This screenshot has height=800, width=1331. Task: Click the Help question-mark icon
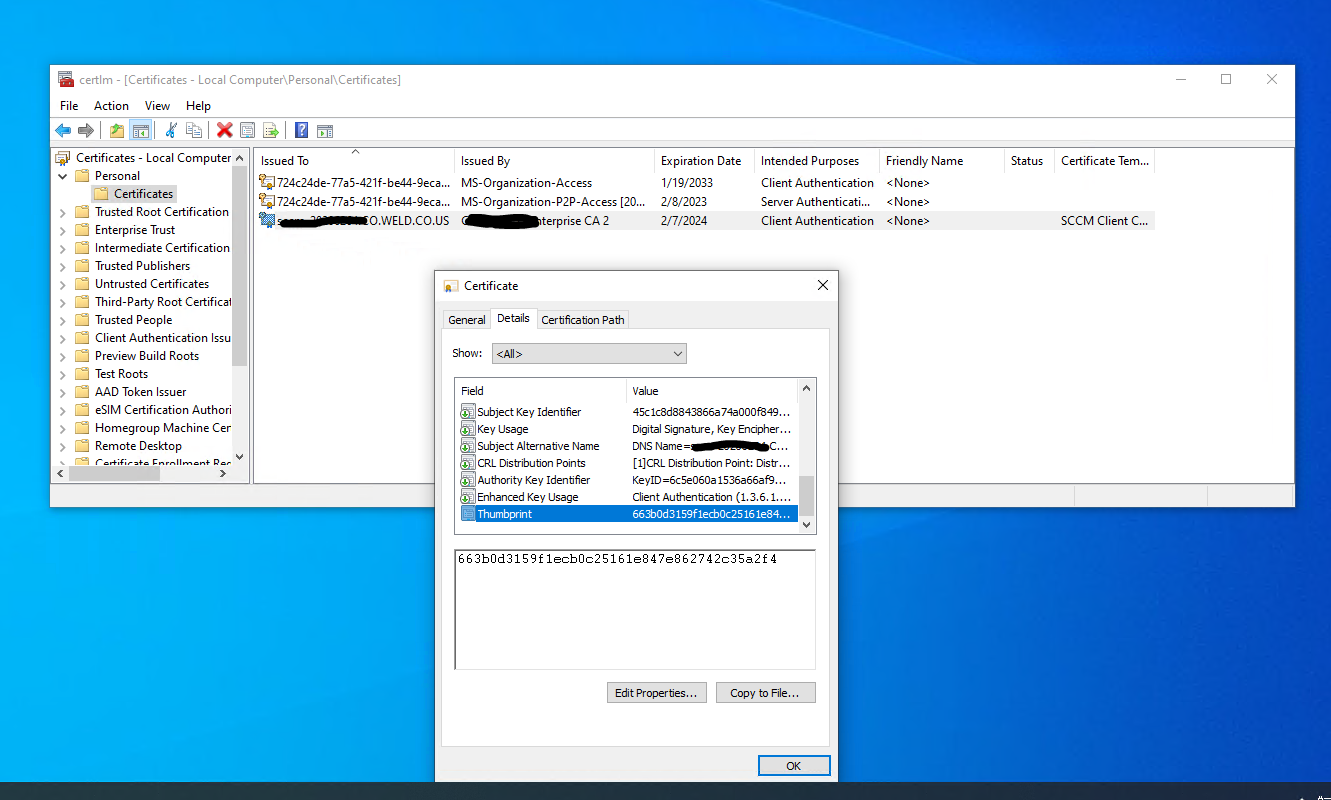pyautogui.click(x=301, y=130)
